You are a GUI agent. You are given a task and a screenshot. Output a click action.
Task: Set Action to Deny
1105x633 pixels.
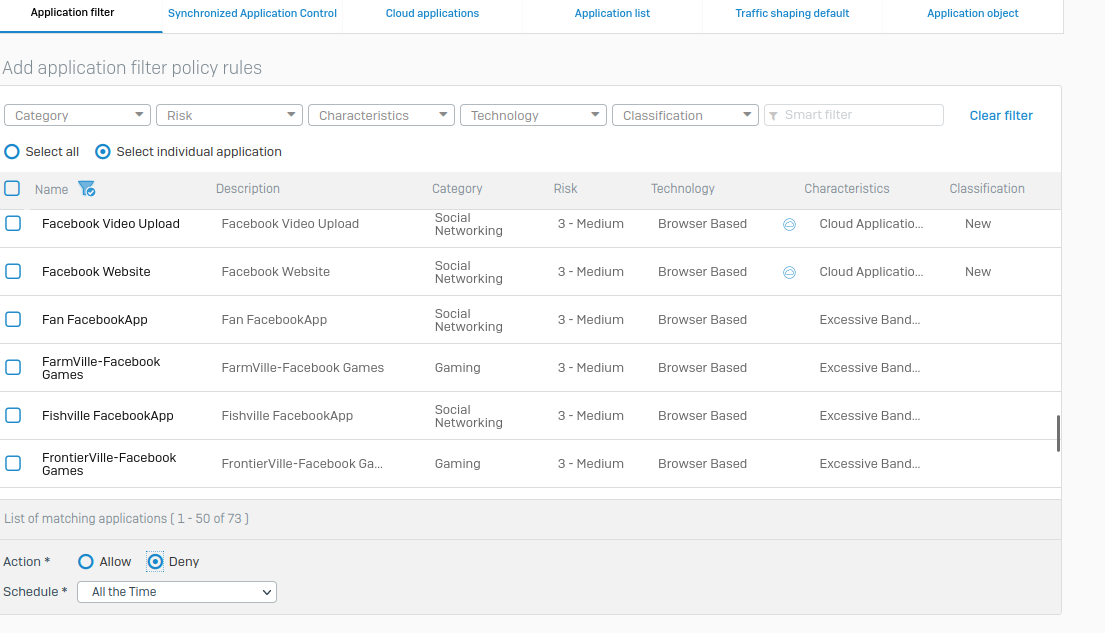click(x=155, y=562)
